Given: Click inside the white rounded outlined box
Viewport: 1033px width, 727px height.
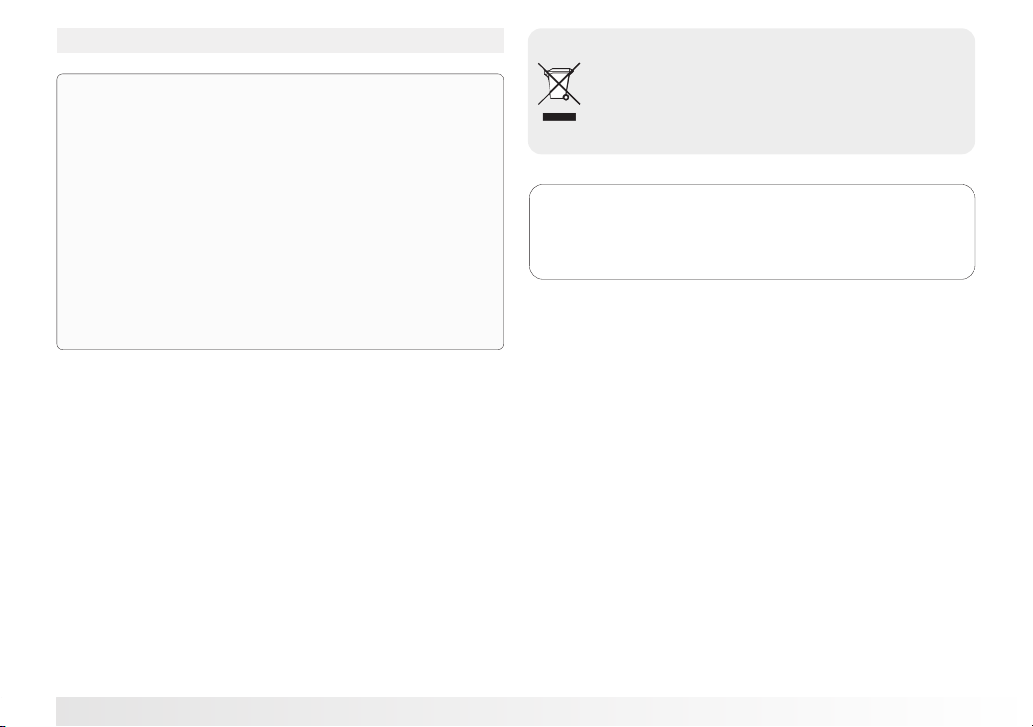Looking at the screenshot, I should [x=752, y=232].
